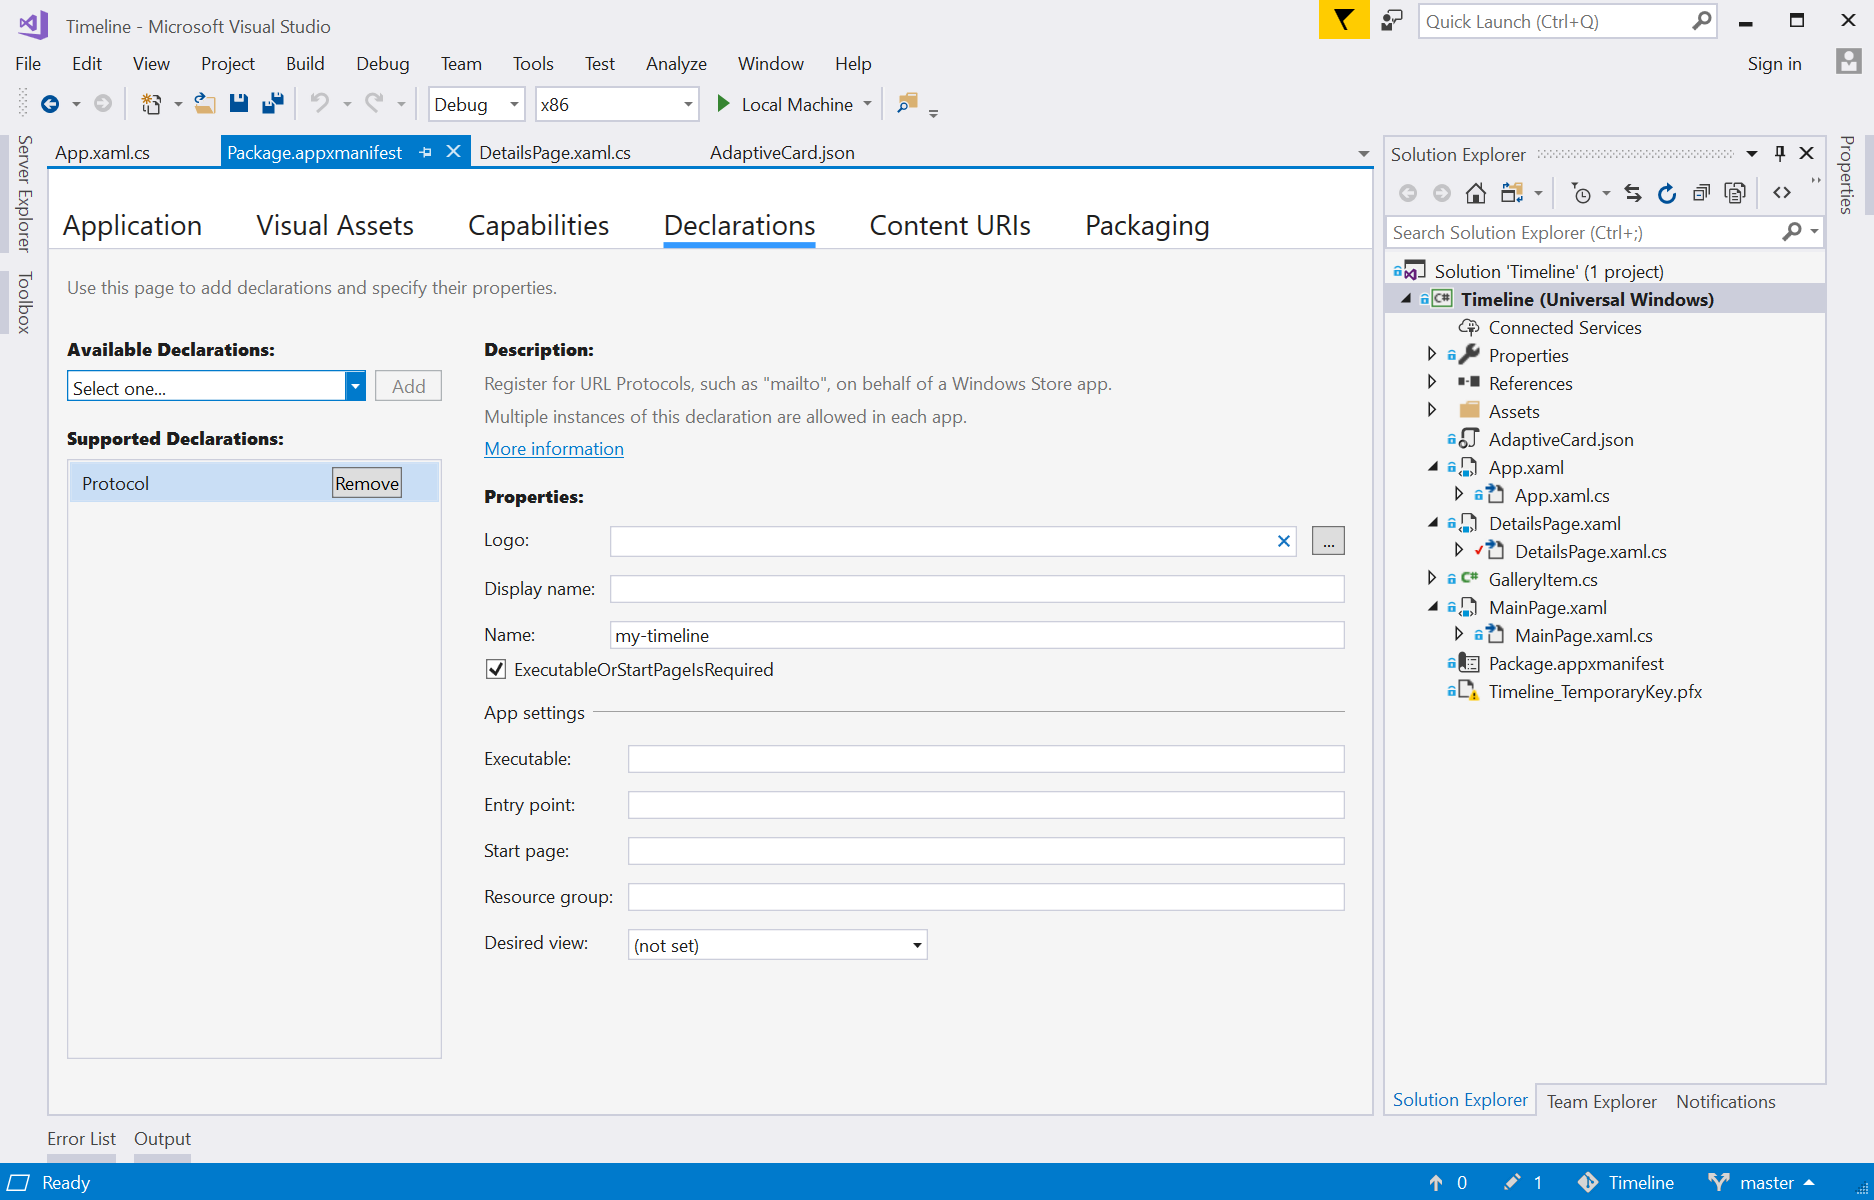Switch to the Visual Assets manifest tab
Viewport: 1874px width, 1200px height.
335,225
